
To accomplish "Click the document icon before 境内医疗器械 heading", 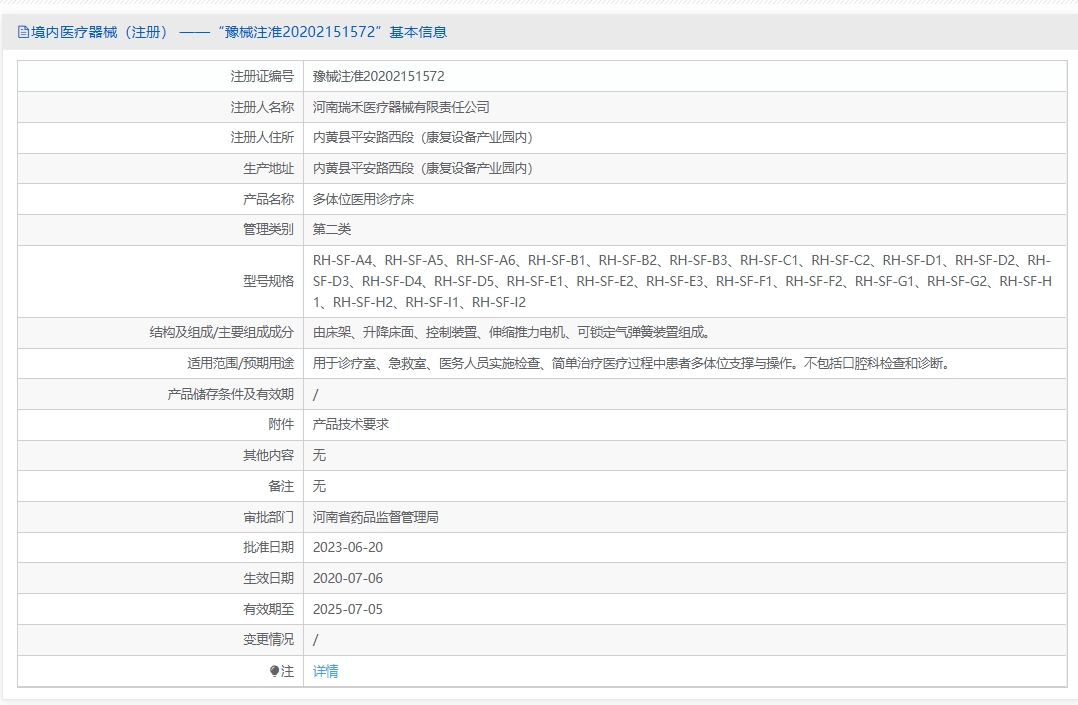I will pos(23,32).
